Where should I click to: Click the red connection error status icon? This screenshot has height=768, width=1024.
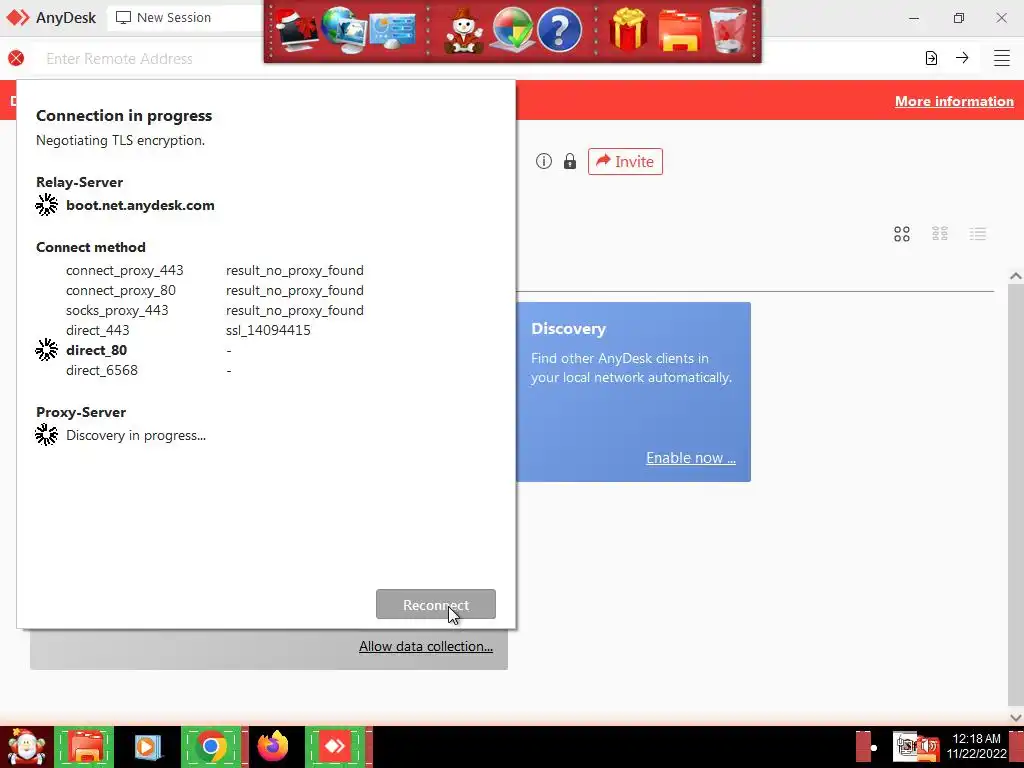coord(16,58)
